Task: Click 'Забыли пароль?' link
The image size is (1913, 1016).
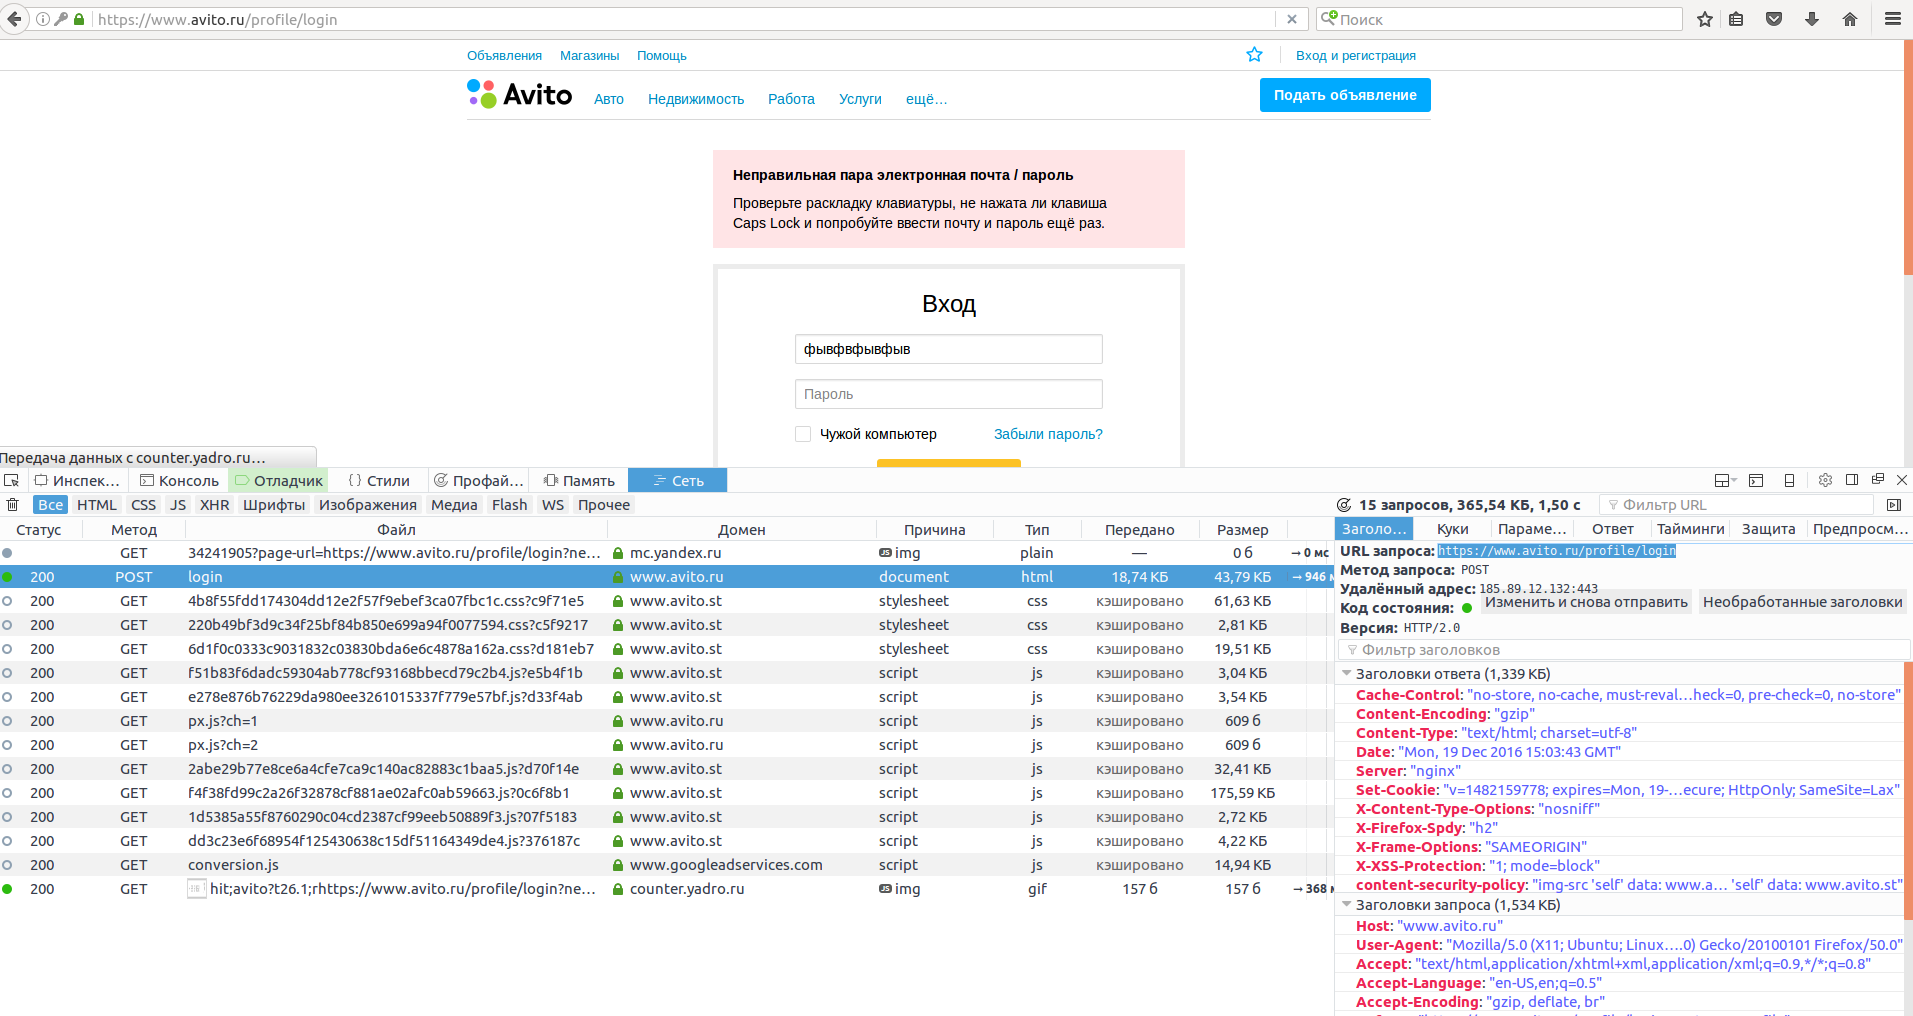Action: [x=1048, y=434]
